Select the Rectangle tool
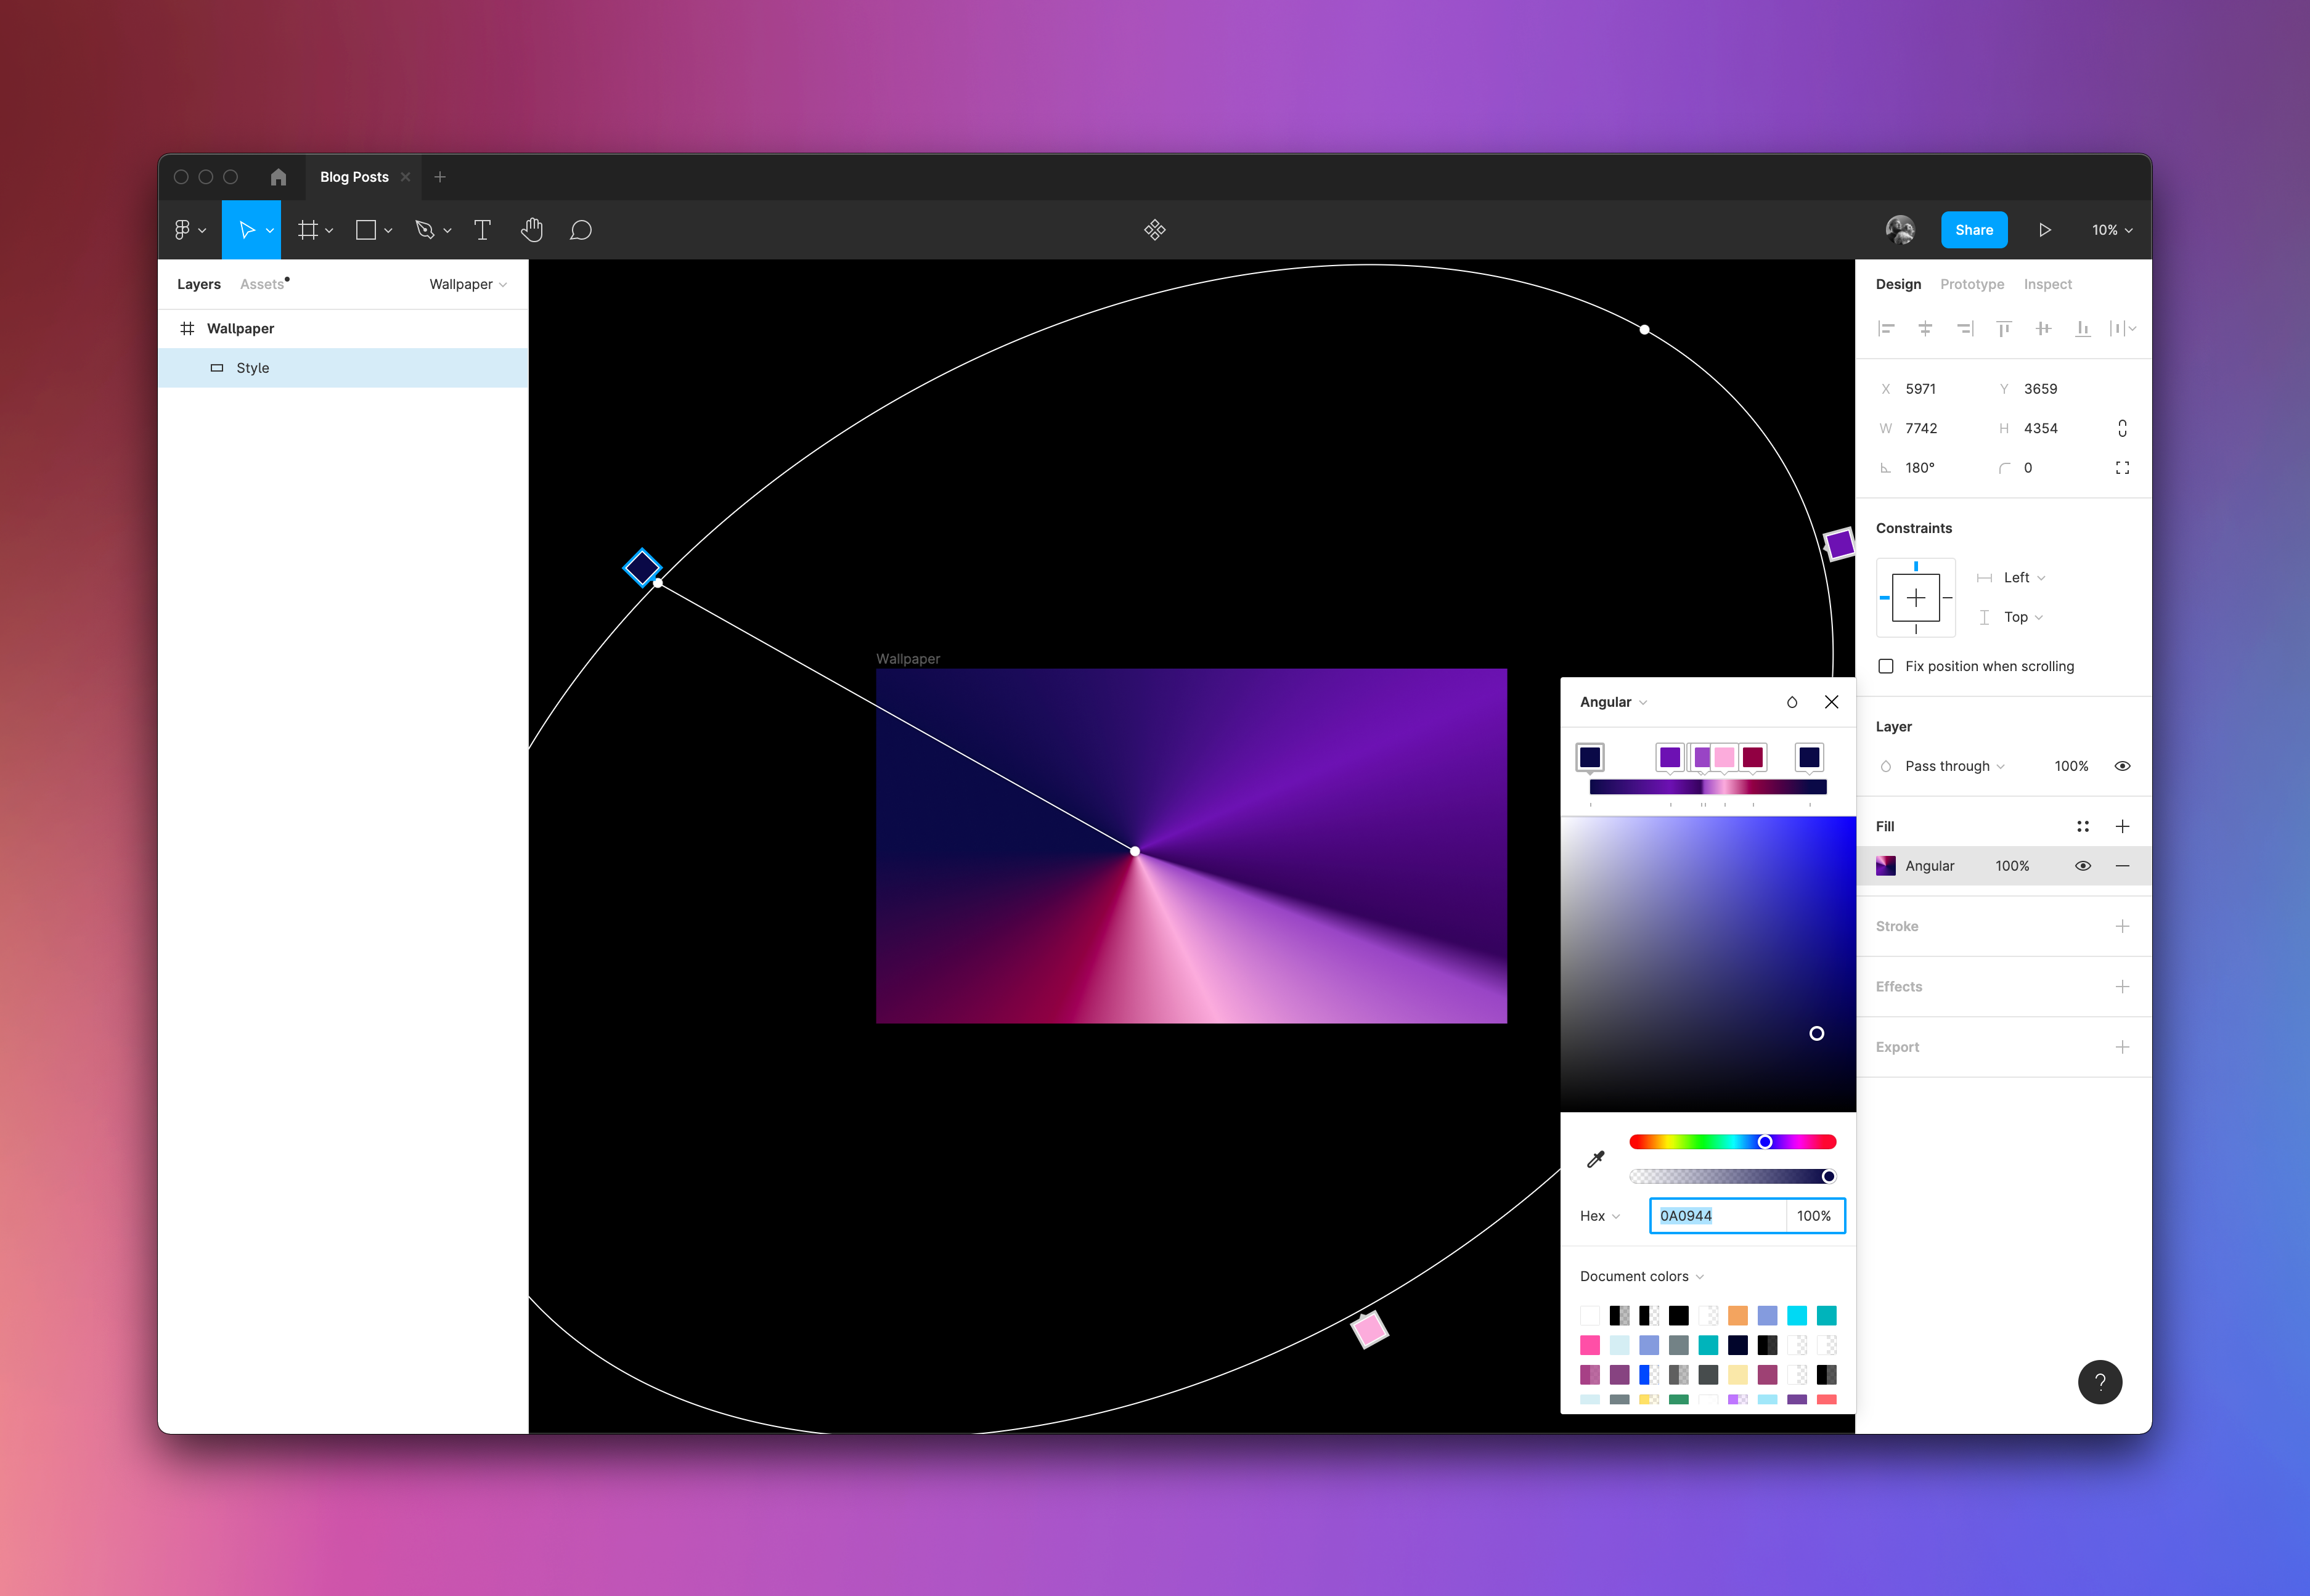 tap(366, 229)
